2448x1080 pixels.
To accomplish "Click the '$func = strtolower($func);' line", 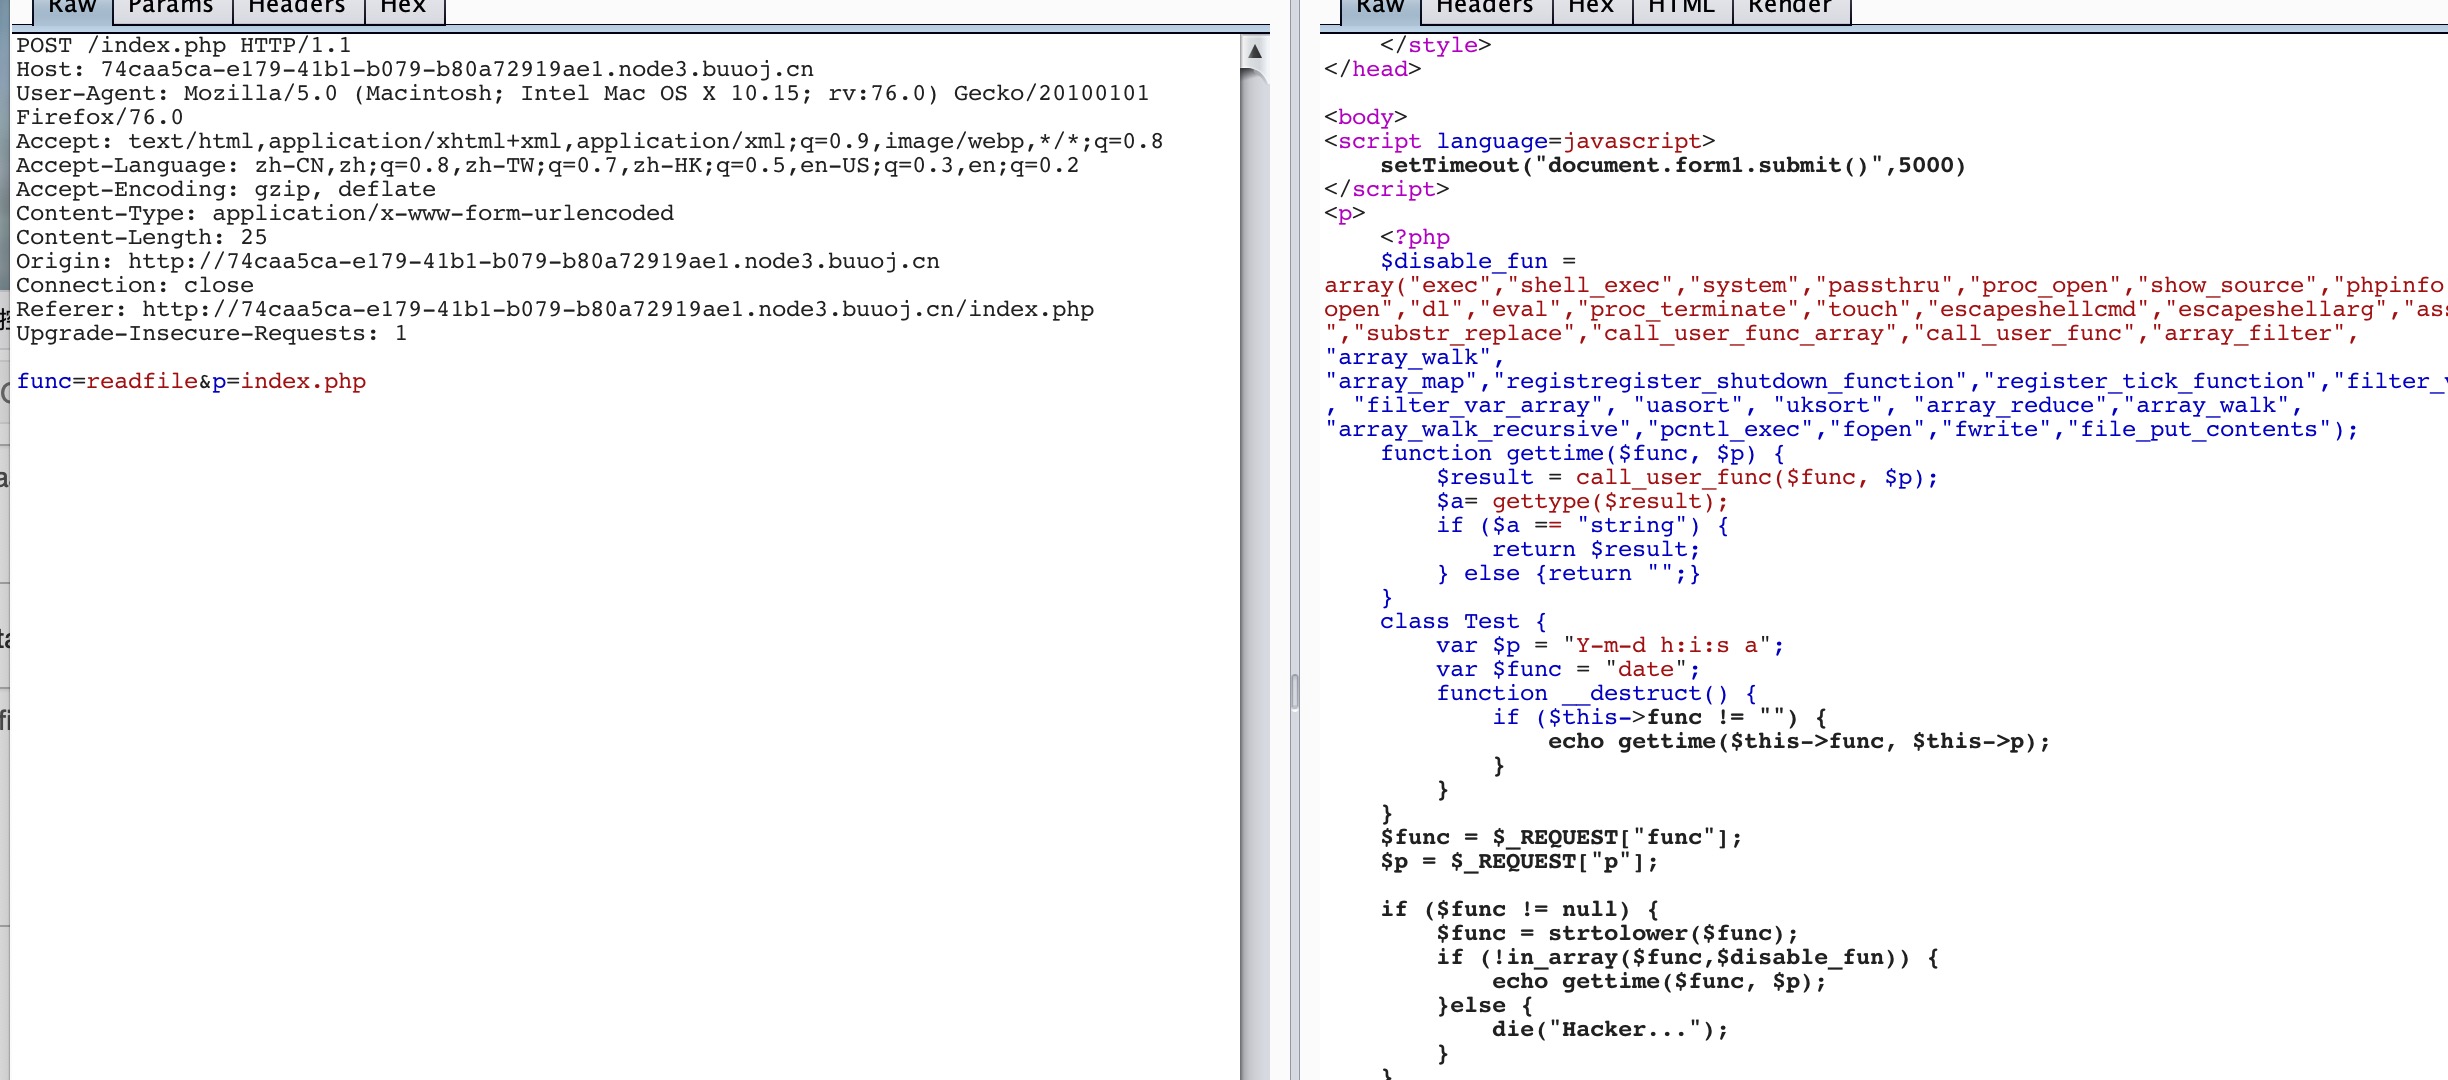I will (x=1618, y=934).
